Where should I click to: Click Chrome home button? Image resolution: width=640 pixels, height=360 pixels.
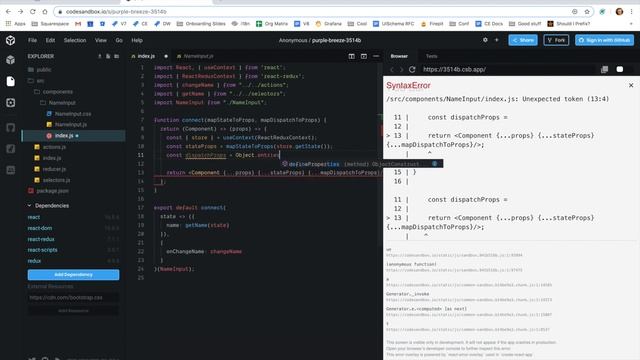pos(45,12)
